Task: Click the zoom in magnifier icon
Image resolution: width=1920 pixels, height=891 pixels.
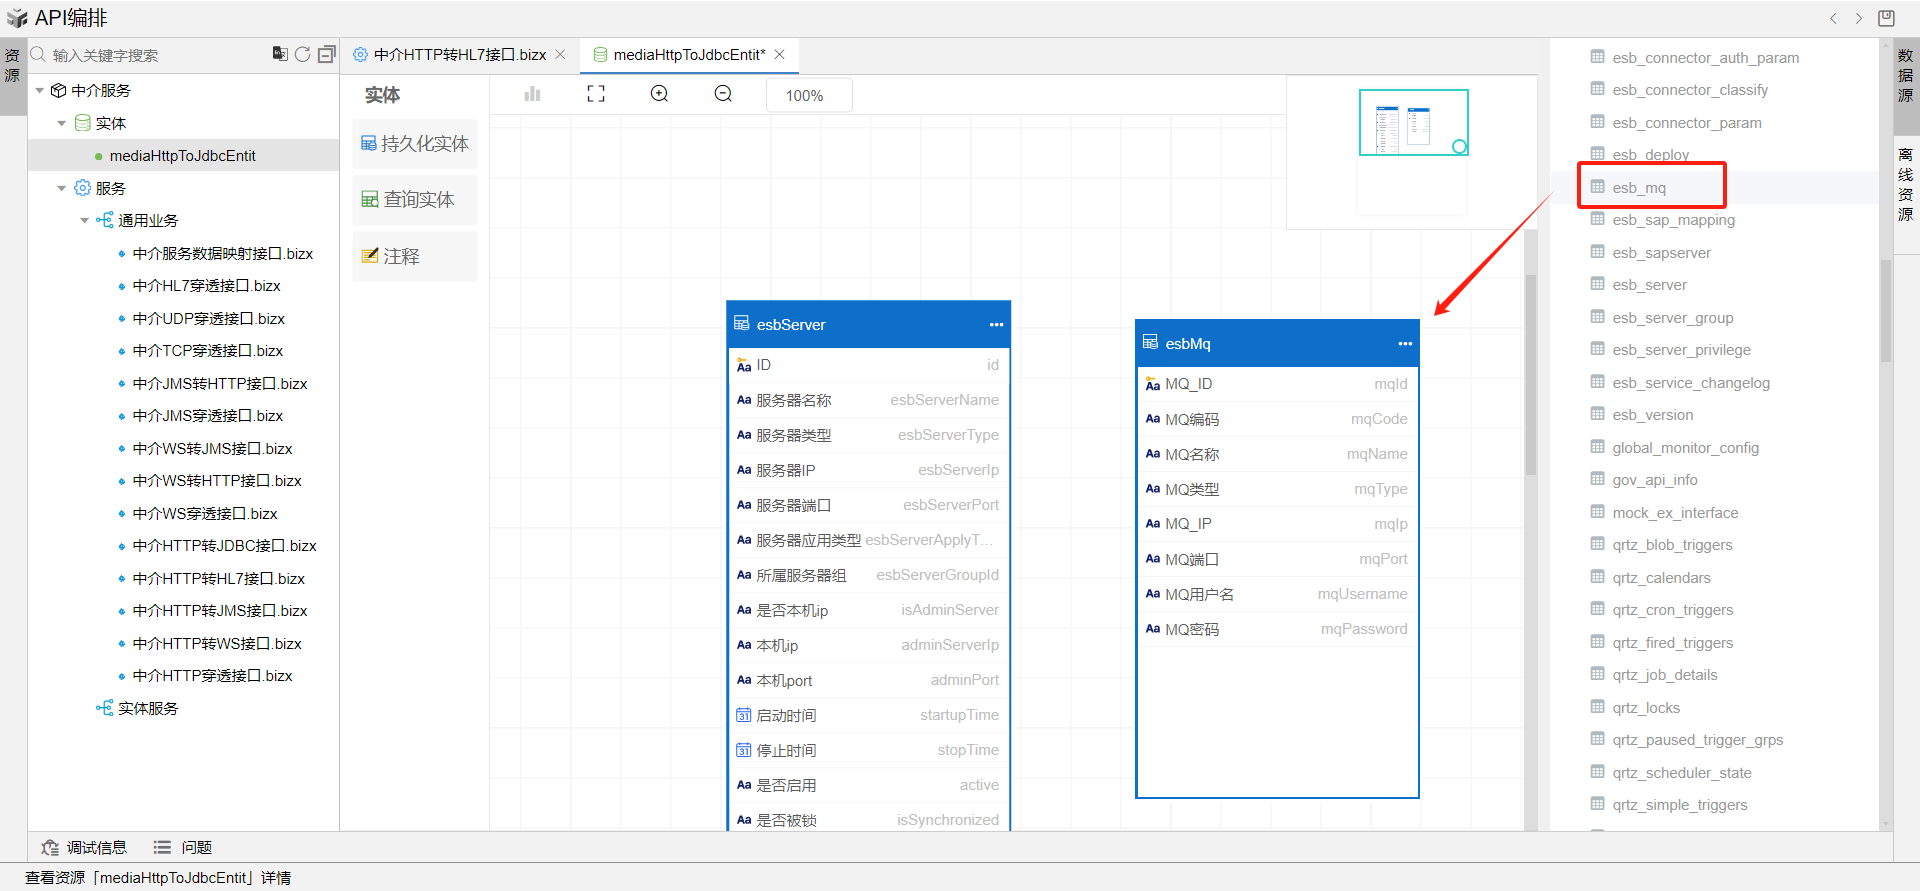Action: pyautogui.click(x=659, y=94)
